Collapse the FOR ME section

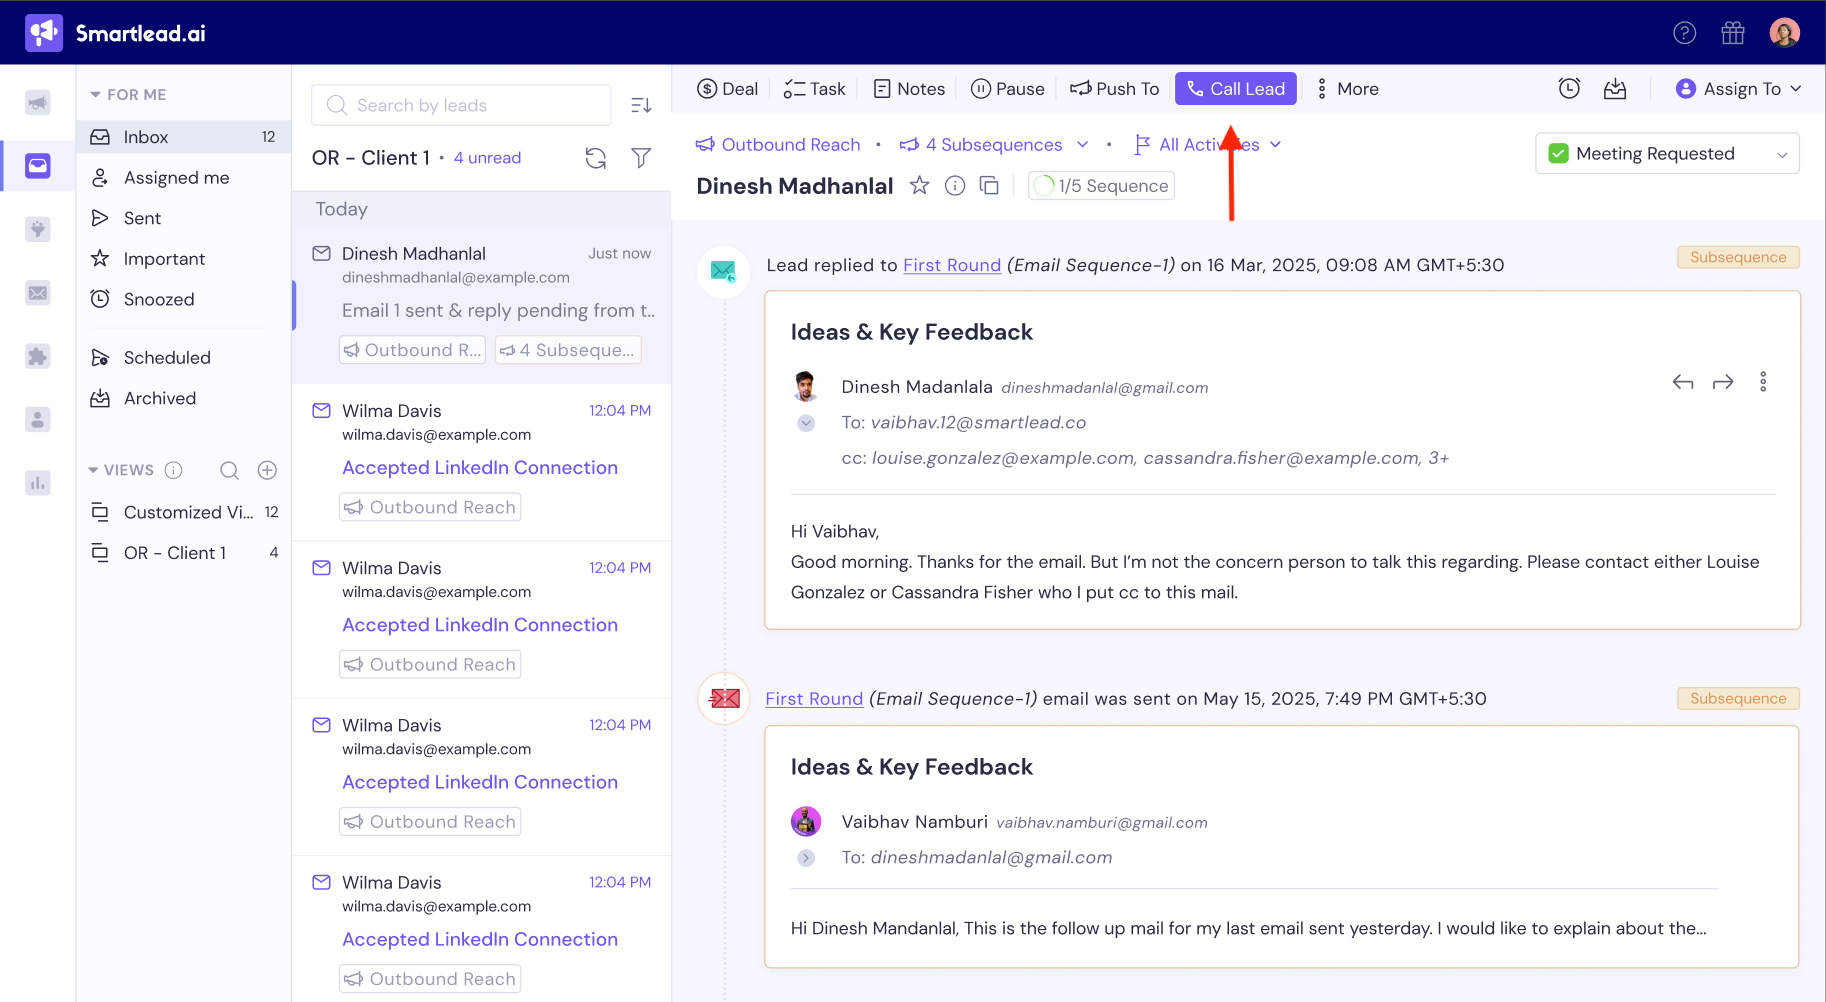95,95
